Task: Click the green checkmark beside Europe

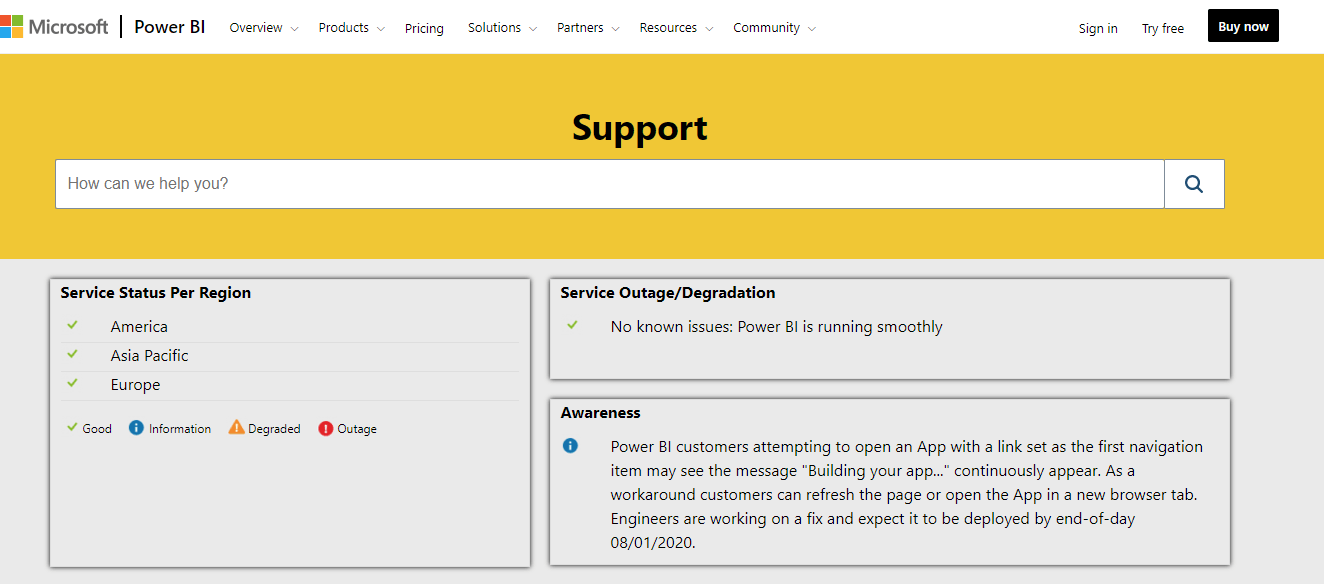Action: click(72, 383)
